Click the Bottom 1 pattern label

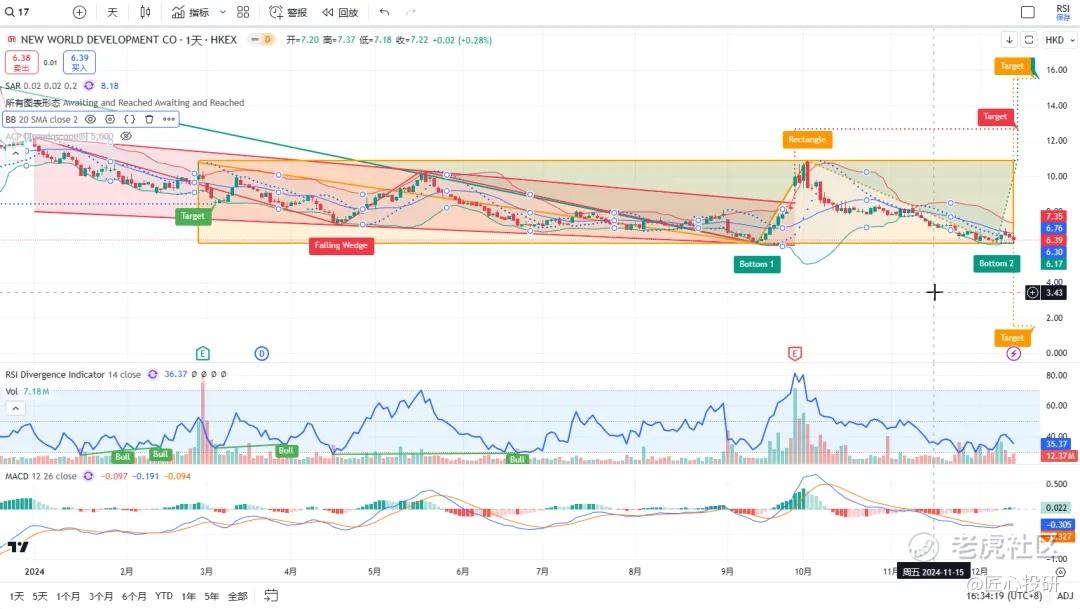click(757, 264)
